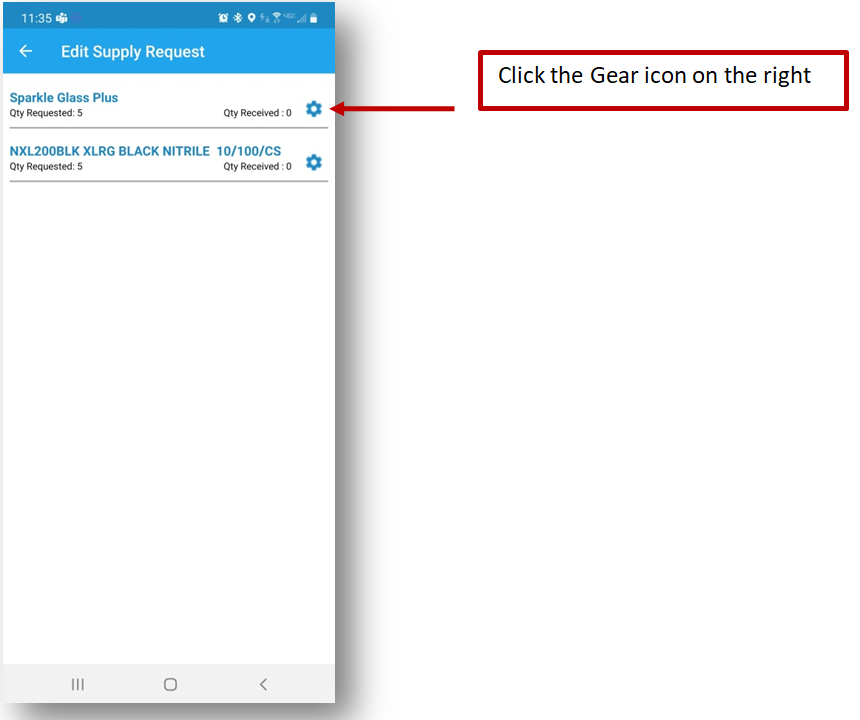This screenshot has height=720, width=860.
Task: Click the 'Click the Gear icon' callout box
Action: tap(663, 80)
